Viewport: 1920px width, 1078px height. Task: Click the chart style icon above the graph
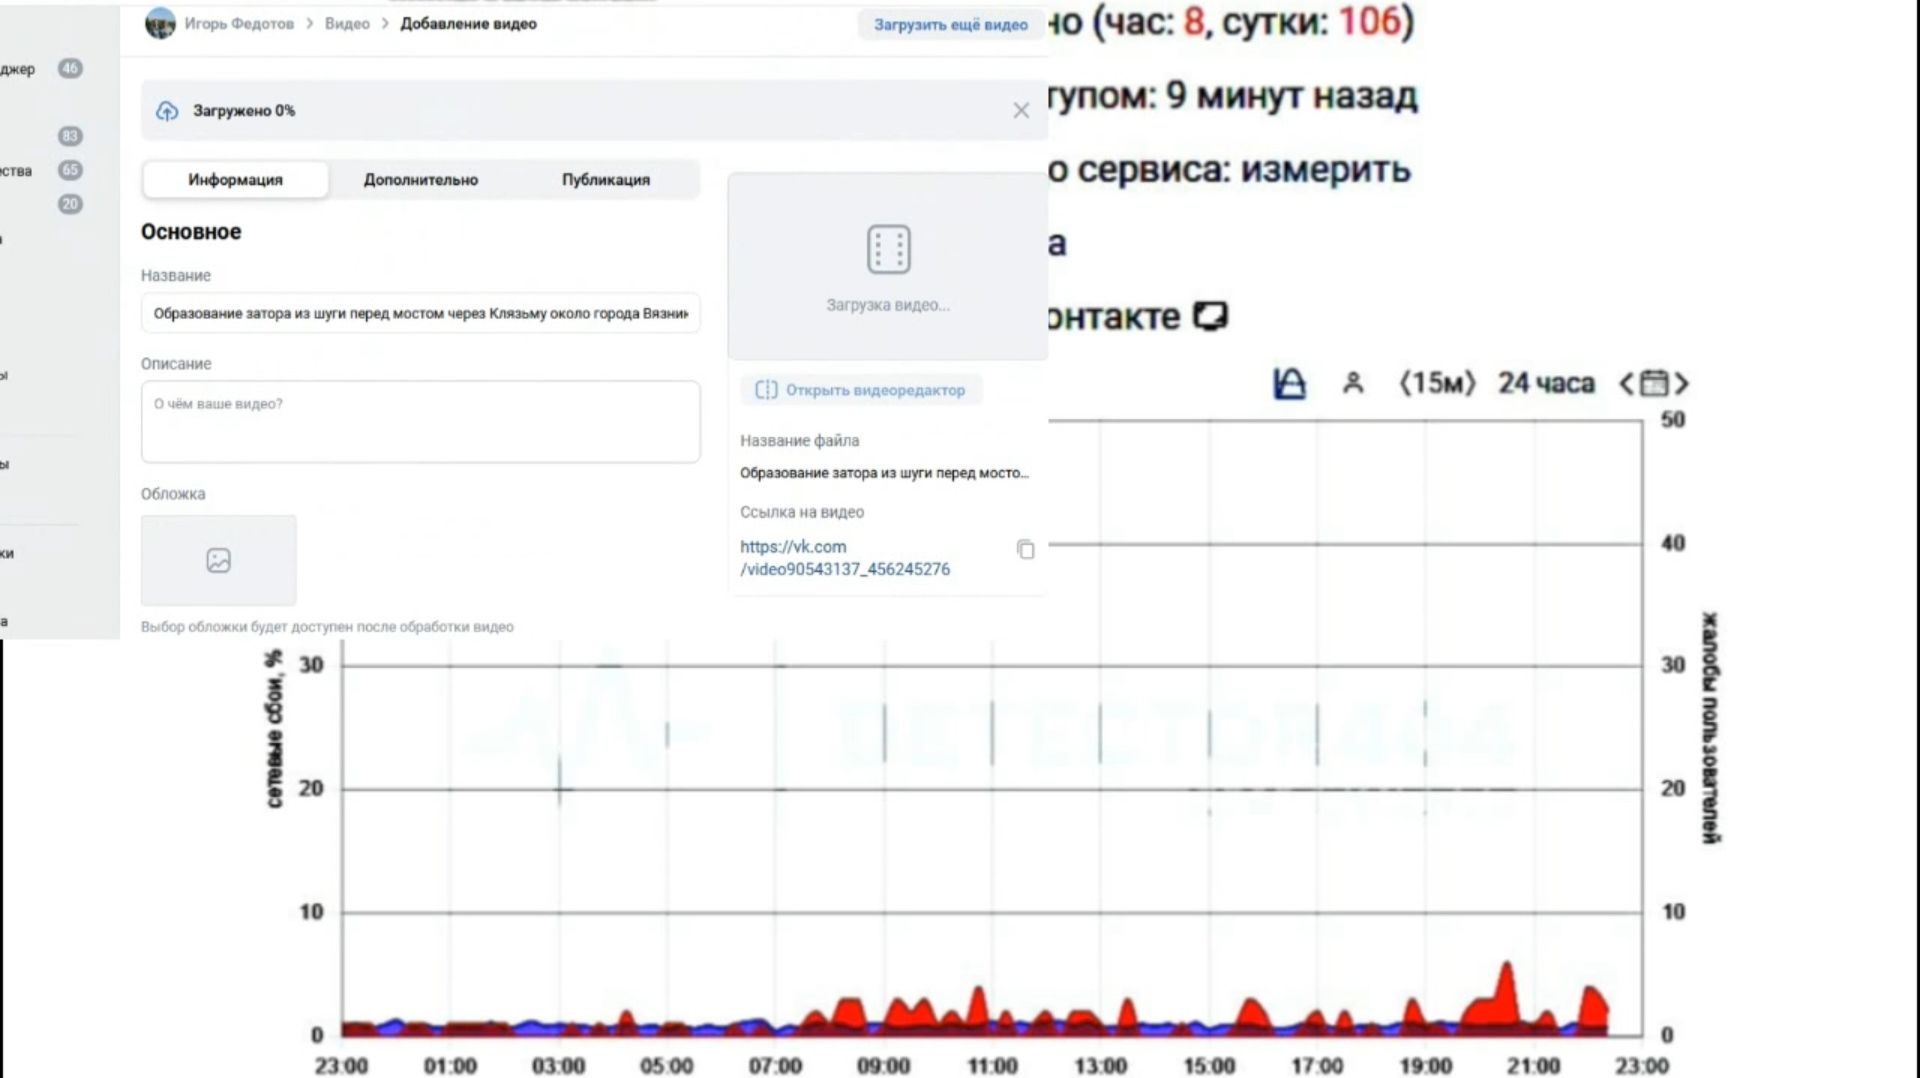tap(1289, 383)
